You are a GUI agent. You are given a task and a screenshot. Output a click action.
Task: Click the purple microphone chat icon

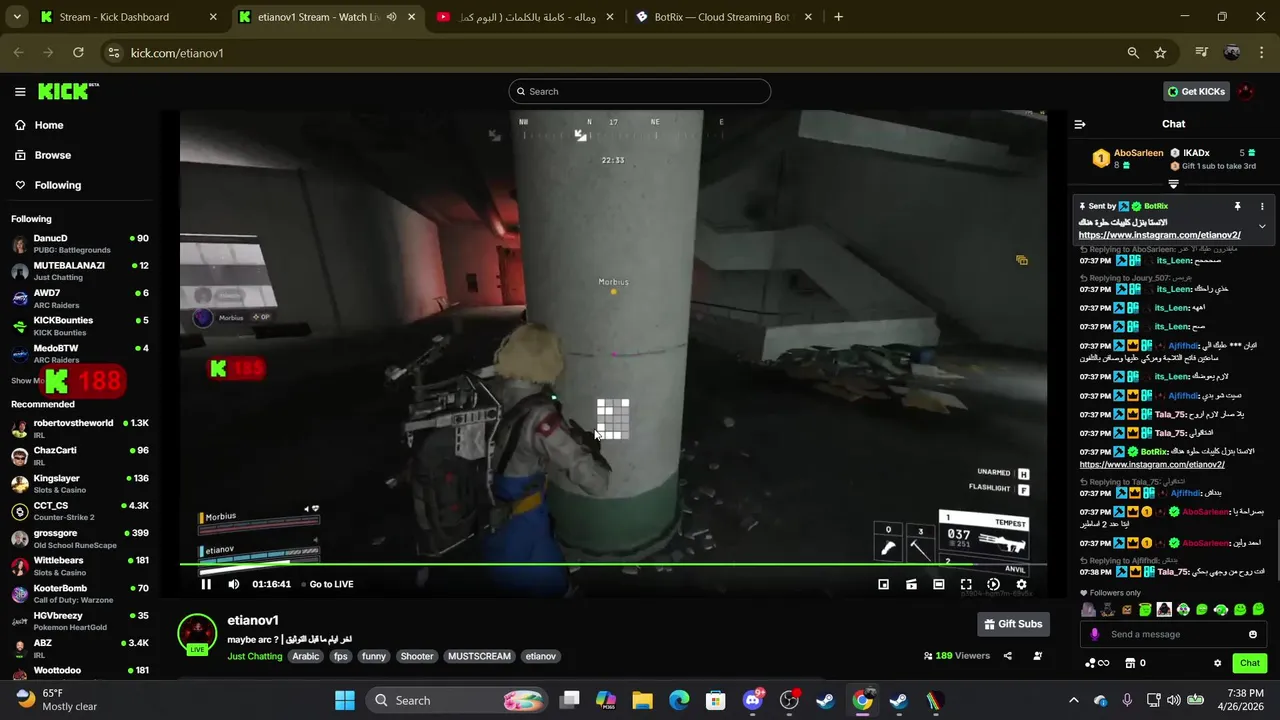pyautogui.click(x=1094, y=634)
